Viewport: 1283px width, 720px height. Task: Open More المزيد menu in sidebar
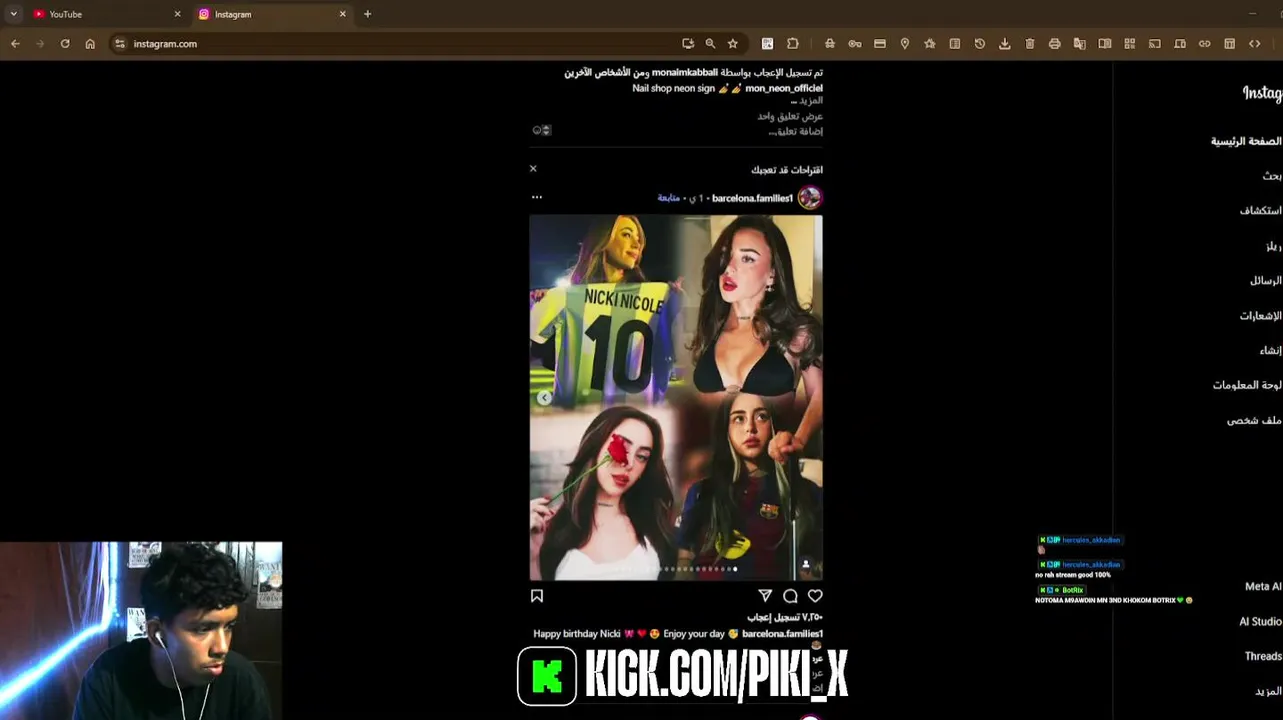(x=1269, y=691)
